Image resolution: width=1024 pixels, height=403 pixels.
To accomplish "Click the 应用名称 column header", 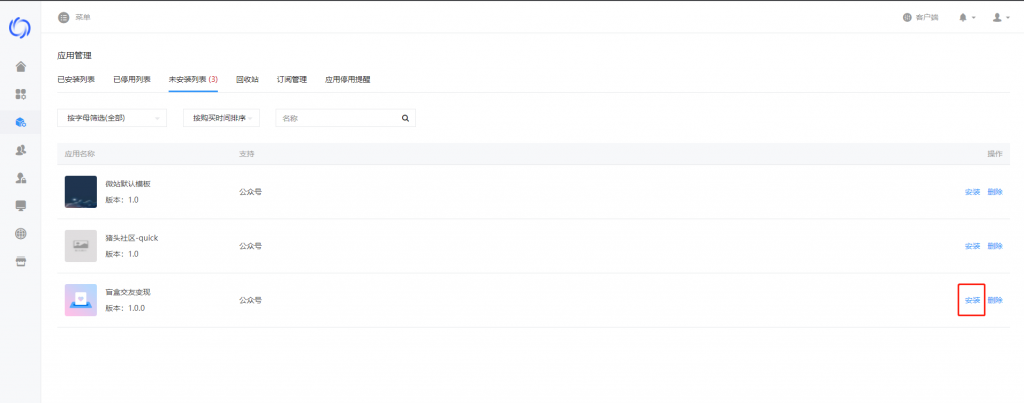I will [80, 154].
